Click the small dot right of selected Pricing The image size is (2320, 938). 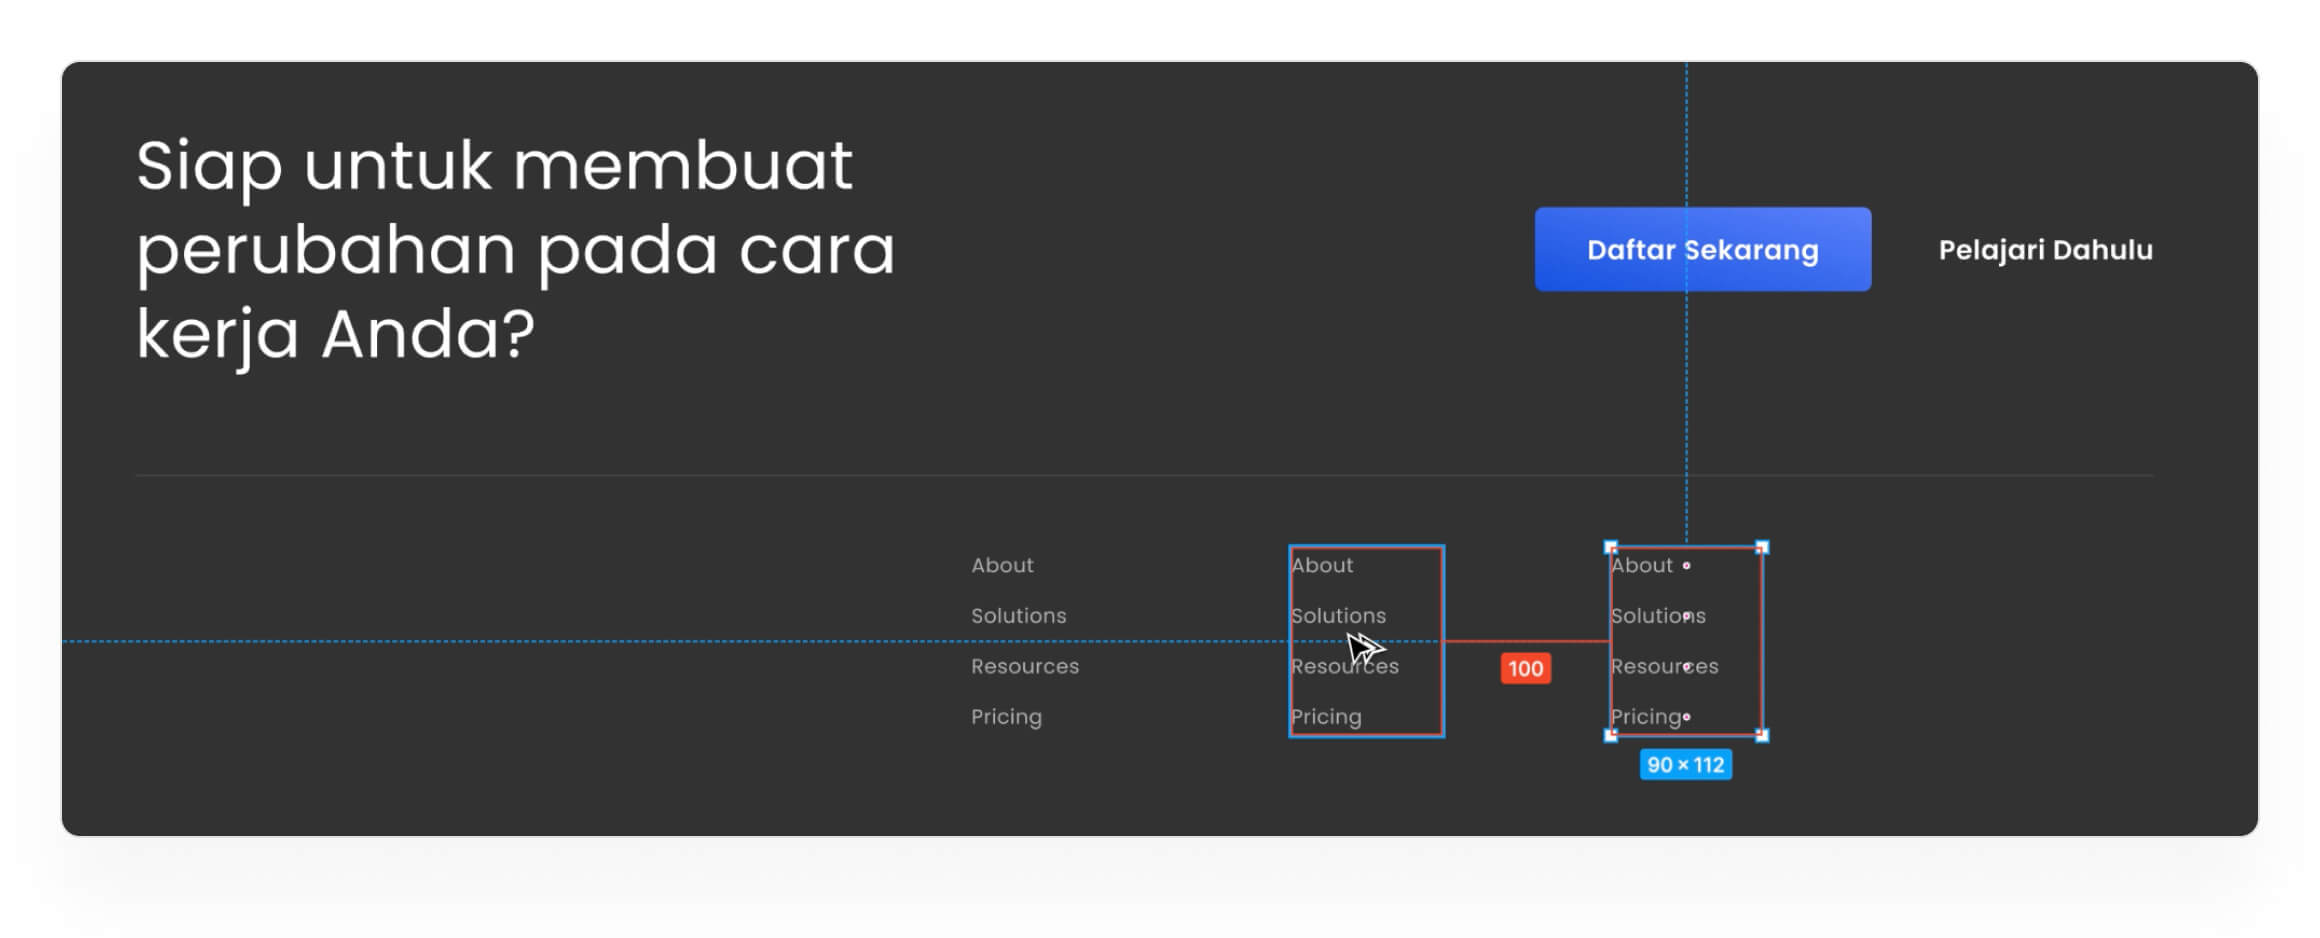coord(1687,716)
